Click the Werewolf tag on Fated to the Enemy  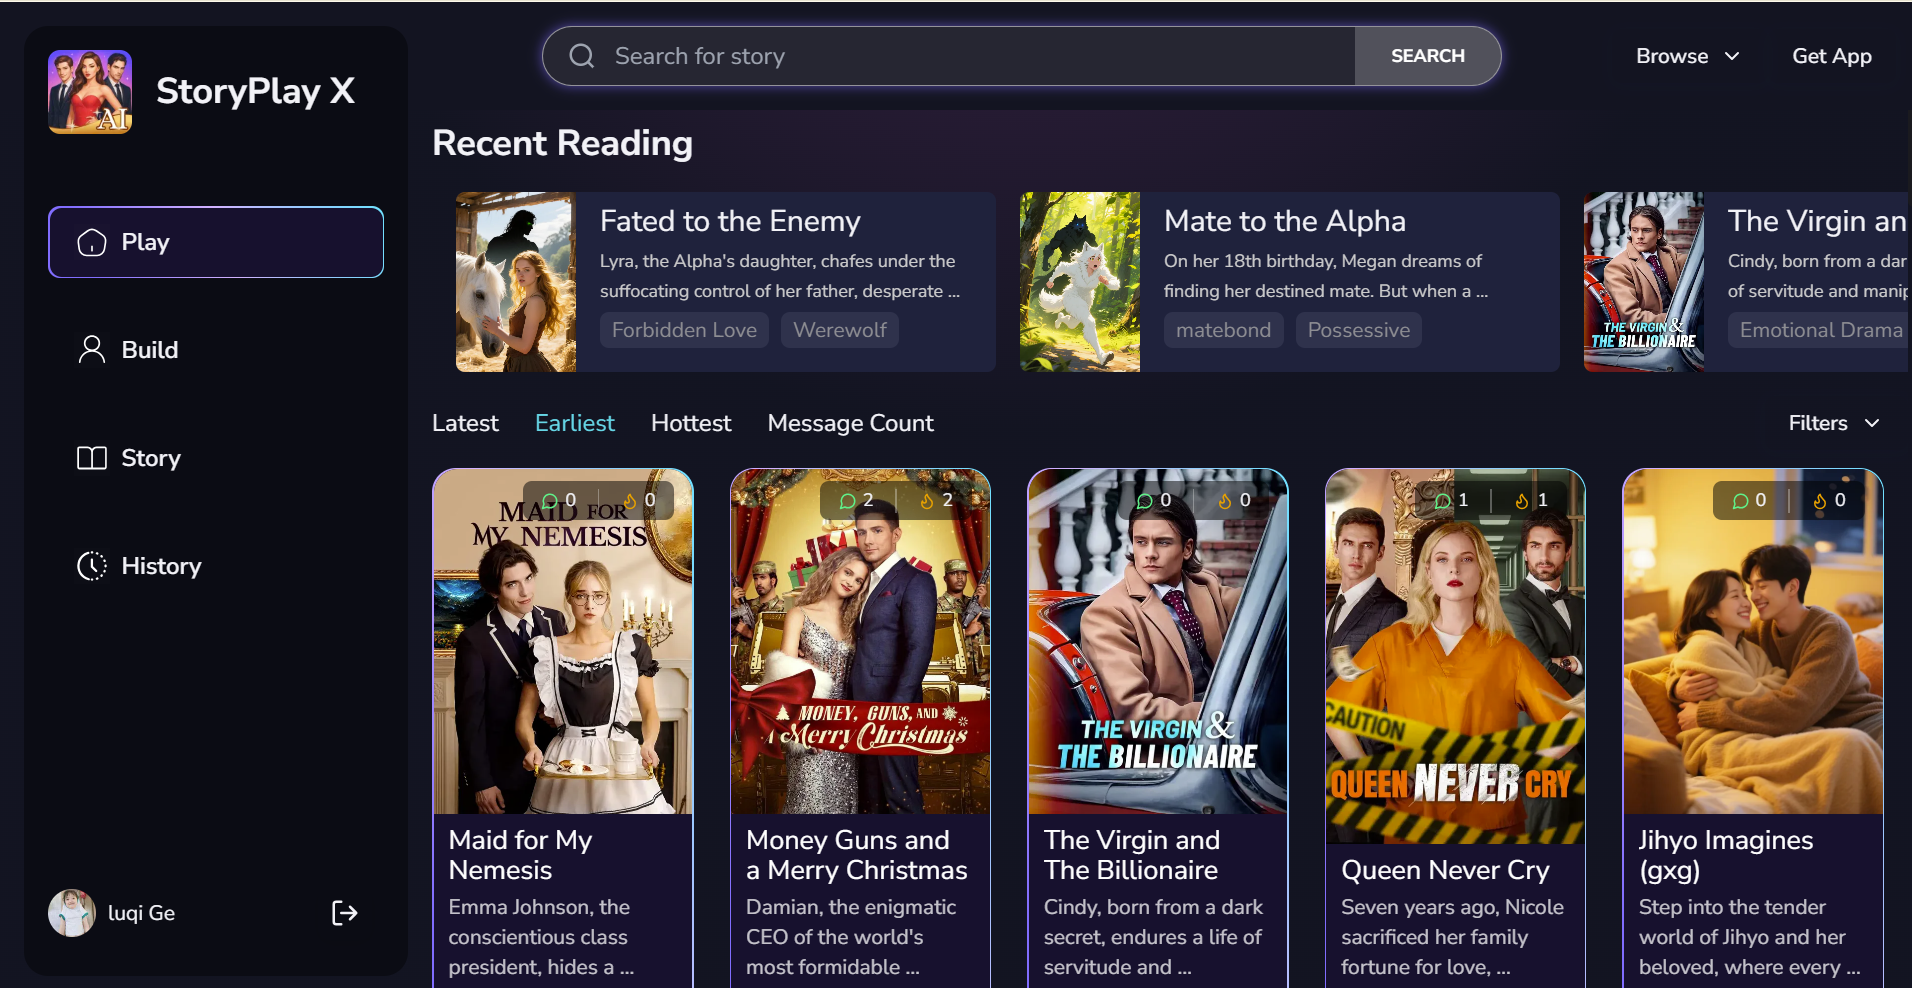tap(840, 330)
